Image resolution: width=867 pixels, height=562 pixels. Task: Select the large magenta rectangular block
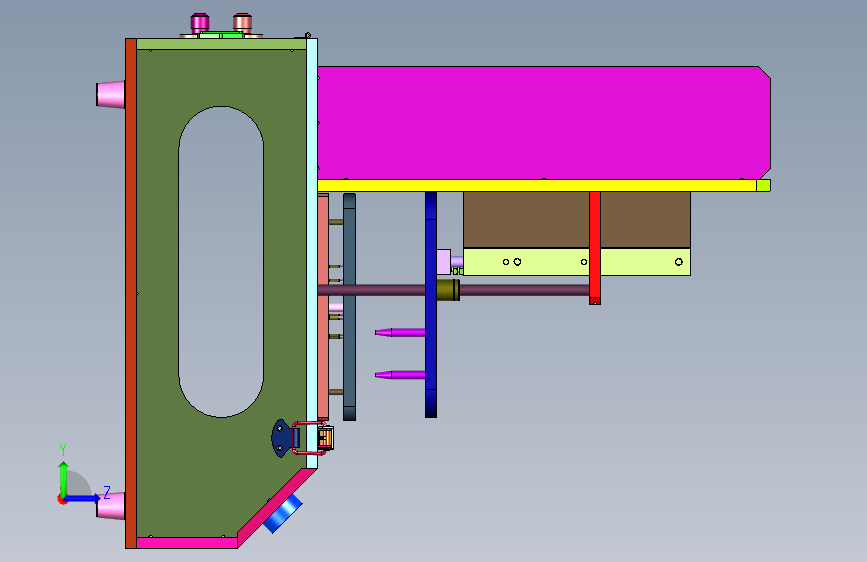(x=544, y=123)
